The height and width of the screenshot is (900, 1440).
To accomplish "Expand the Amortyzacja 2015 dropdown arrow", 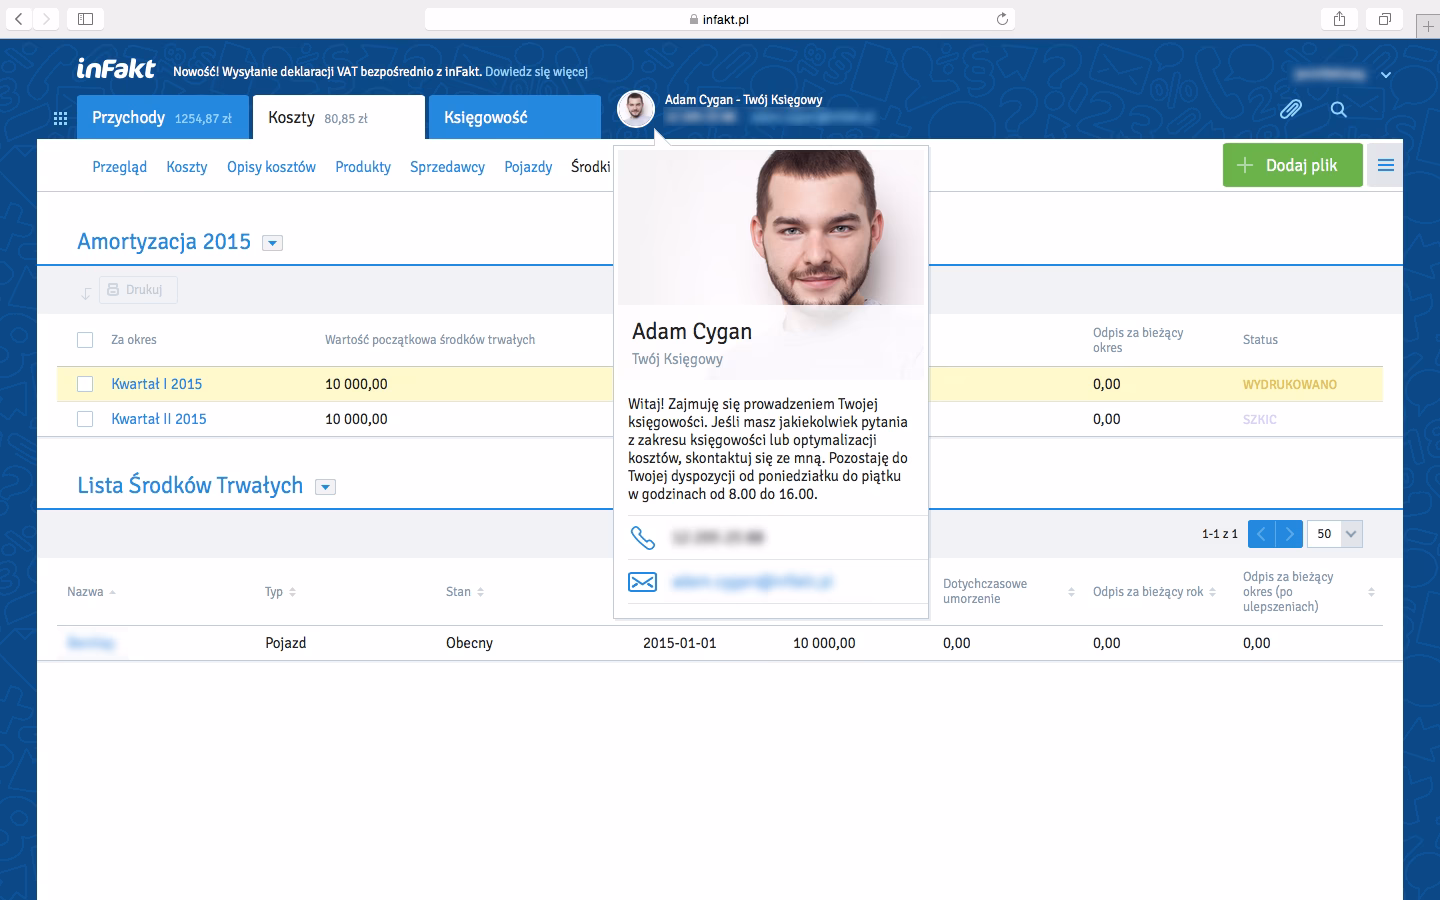I will pos(272,243).
